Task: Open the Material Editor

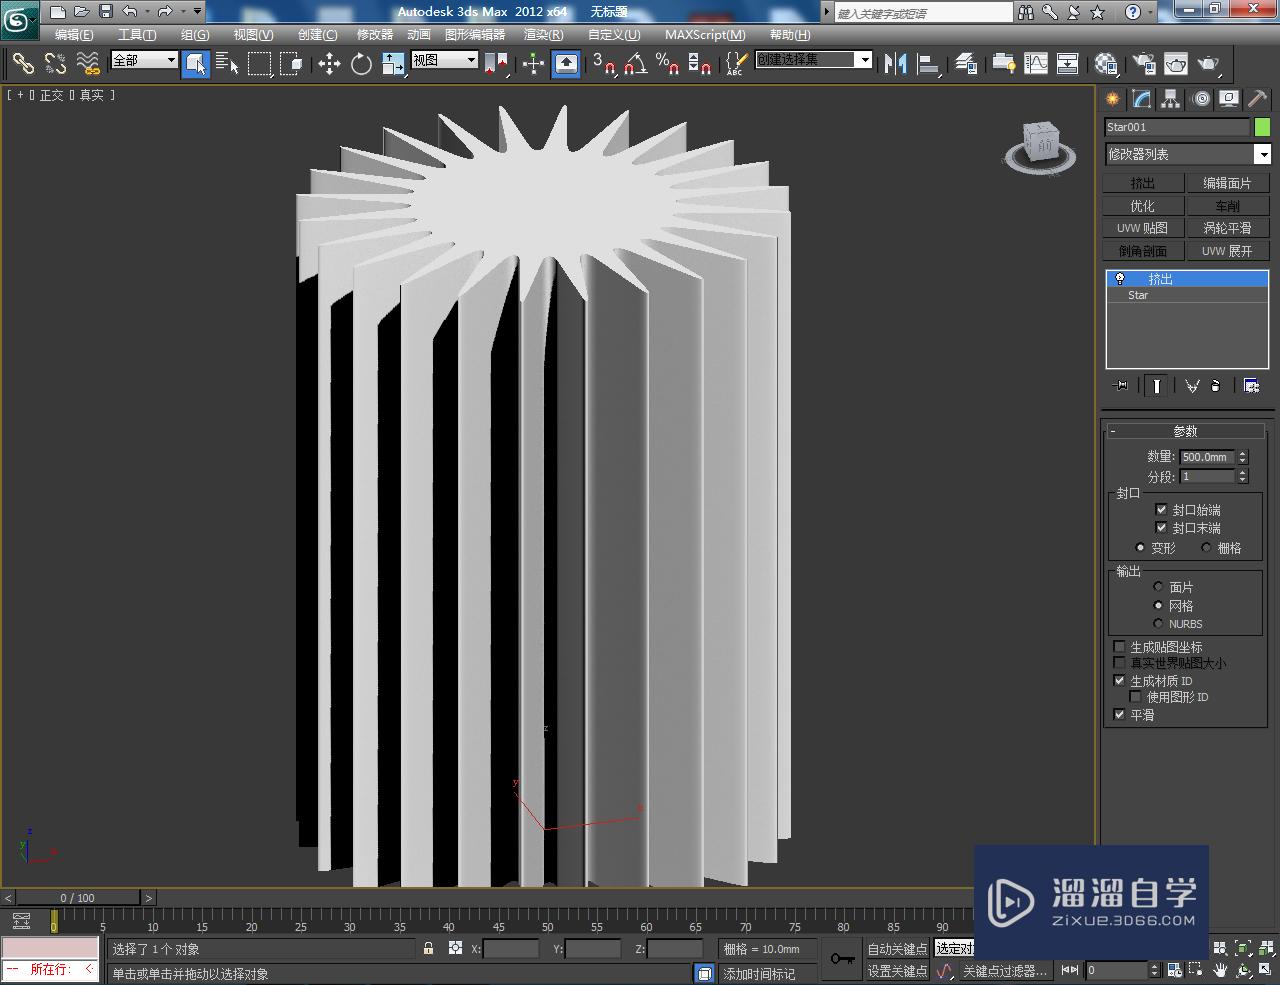Action: coord(1106,64)
